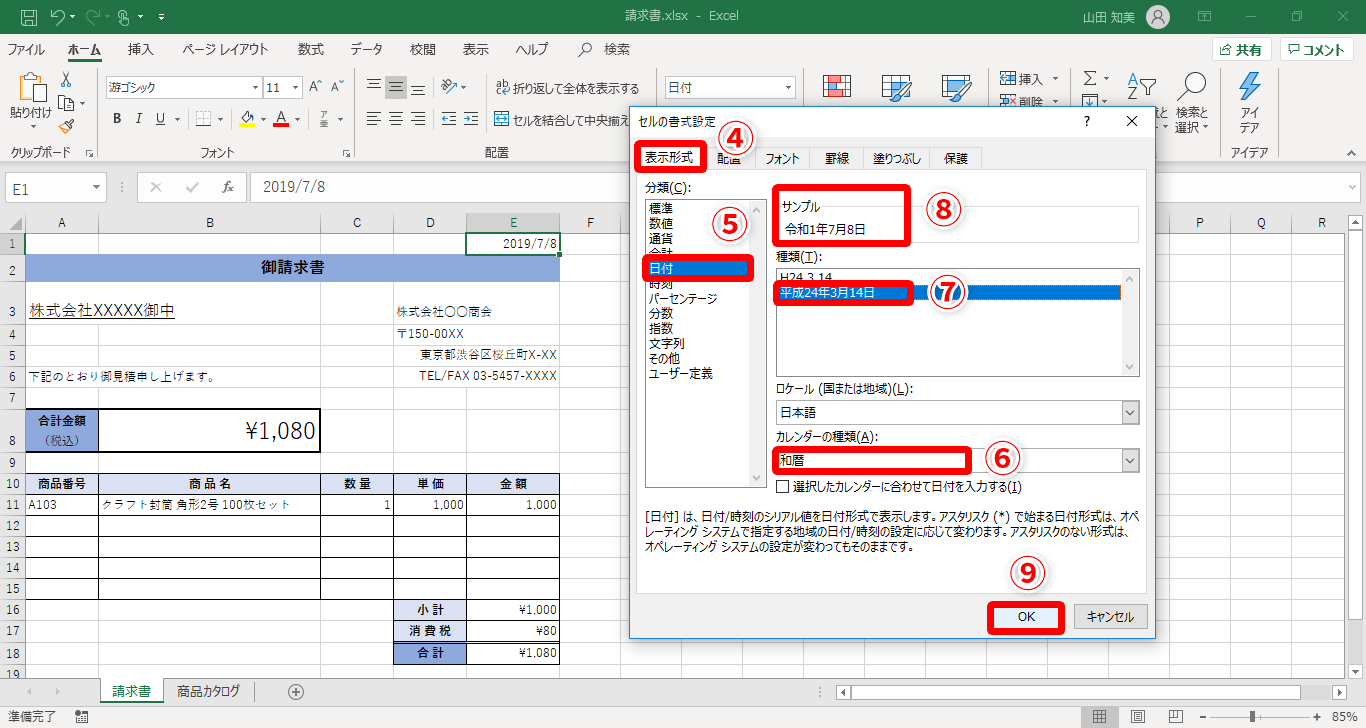
Task: Select the 商品カタログ sheet tab
Action: 208,691
